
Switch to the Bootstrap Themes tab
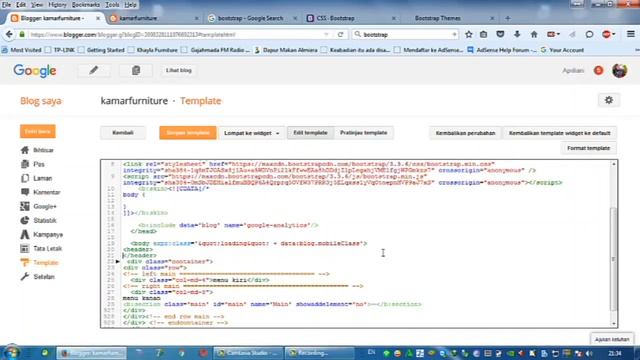449,18
